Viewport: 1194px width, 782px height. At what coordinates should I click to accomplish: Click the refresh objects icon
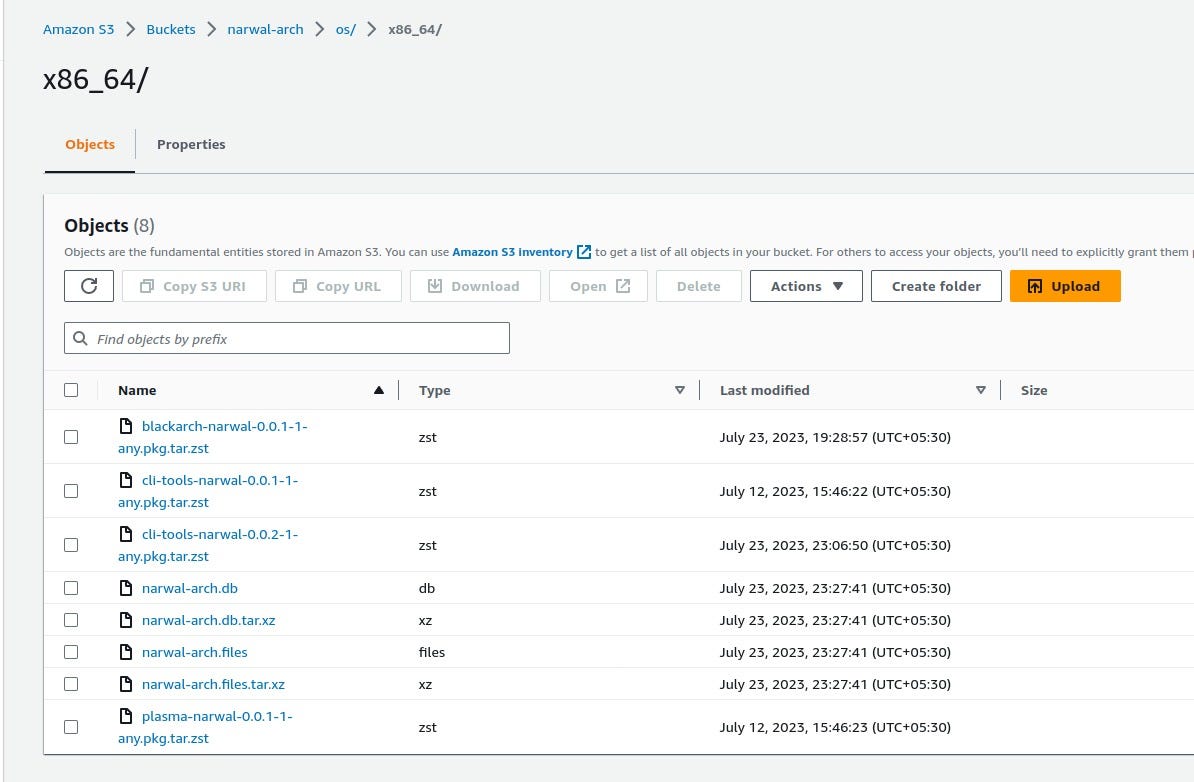tap(89, 286)
